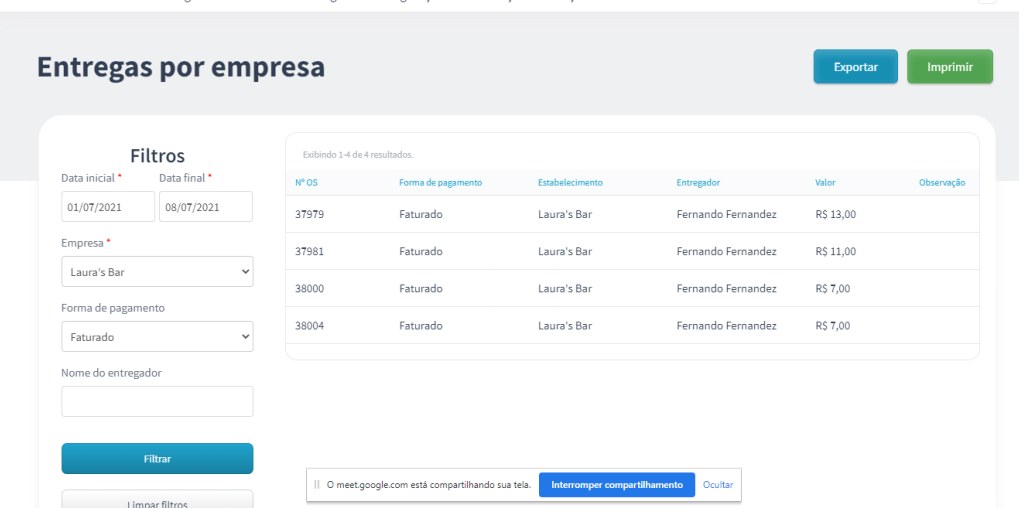The height and width of the screenshot is (508, 1019).
Task: Click the Estabelecimento column header
Action: (x=570, y=183)
